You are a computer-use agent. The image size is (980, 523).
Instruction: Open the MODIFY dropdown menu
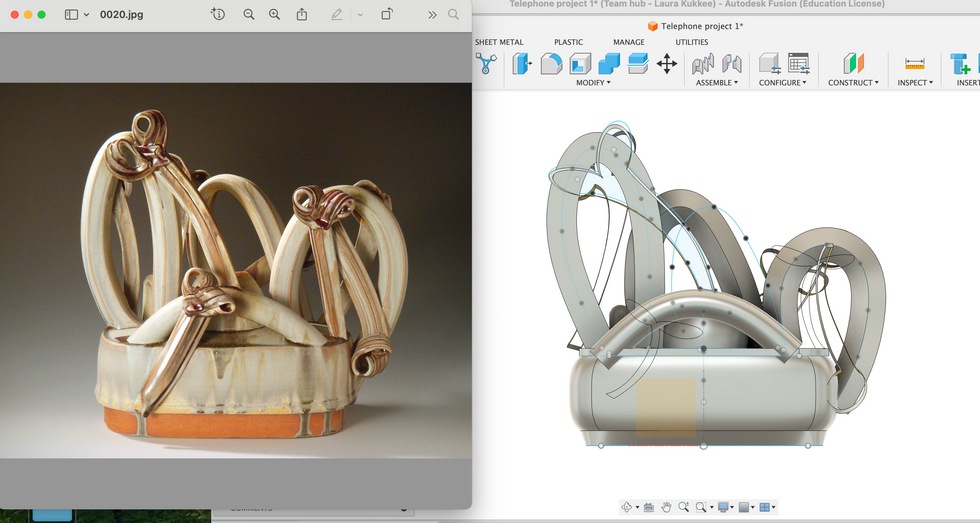593,82
